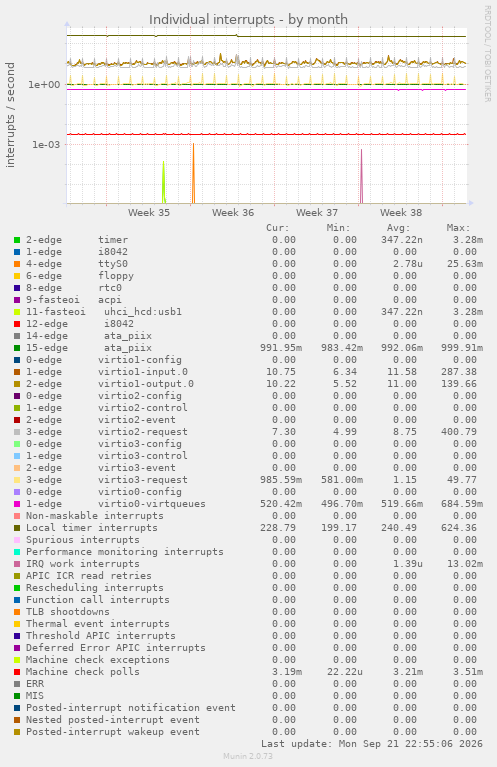This screenshot has width=497, height=767.
Task: Click the pink IRQ work interrupts swatch
Action: (17, 564)
